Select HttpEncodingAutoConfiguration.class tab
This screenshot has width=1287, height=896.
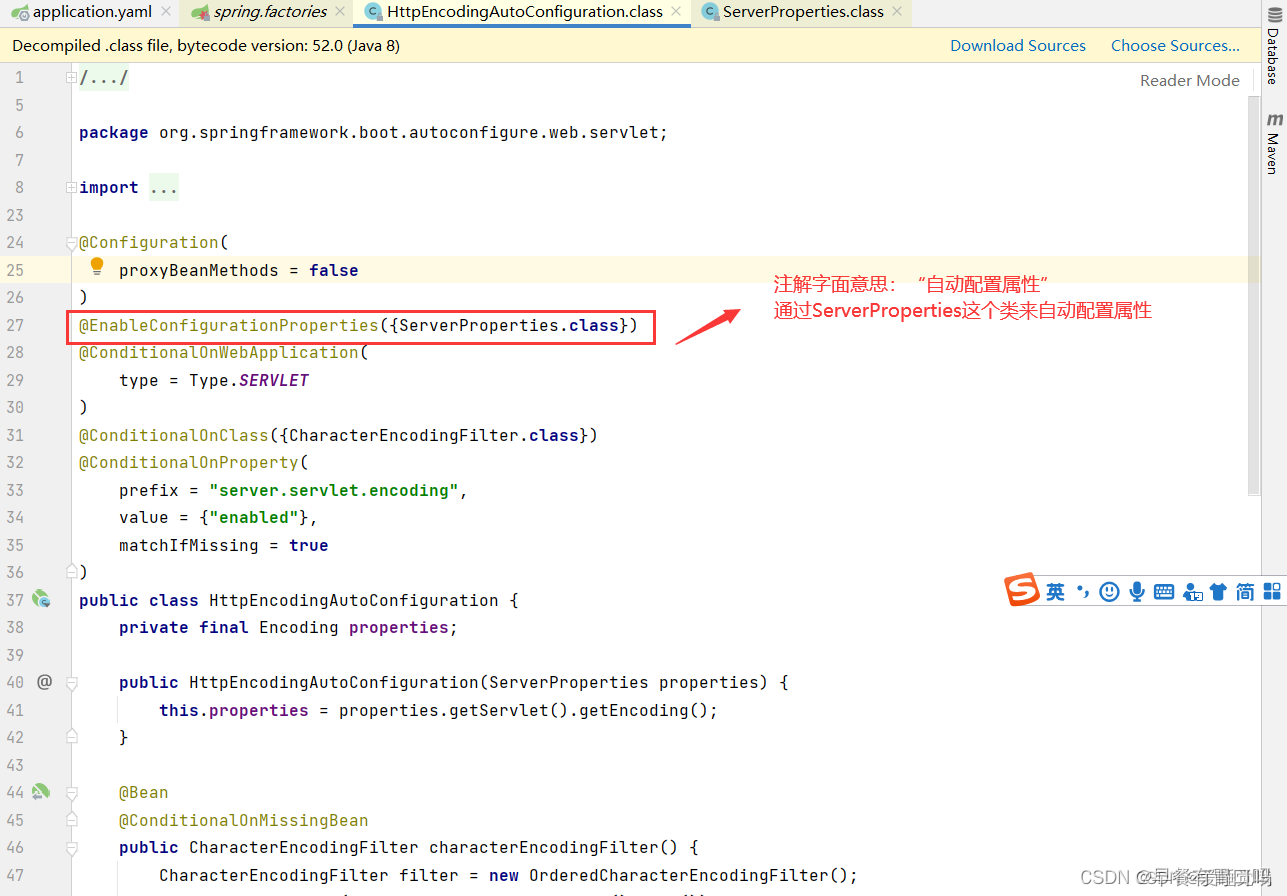tap(523, 12)
